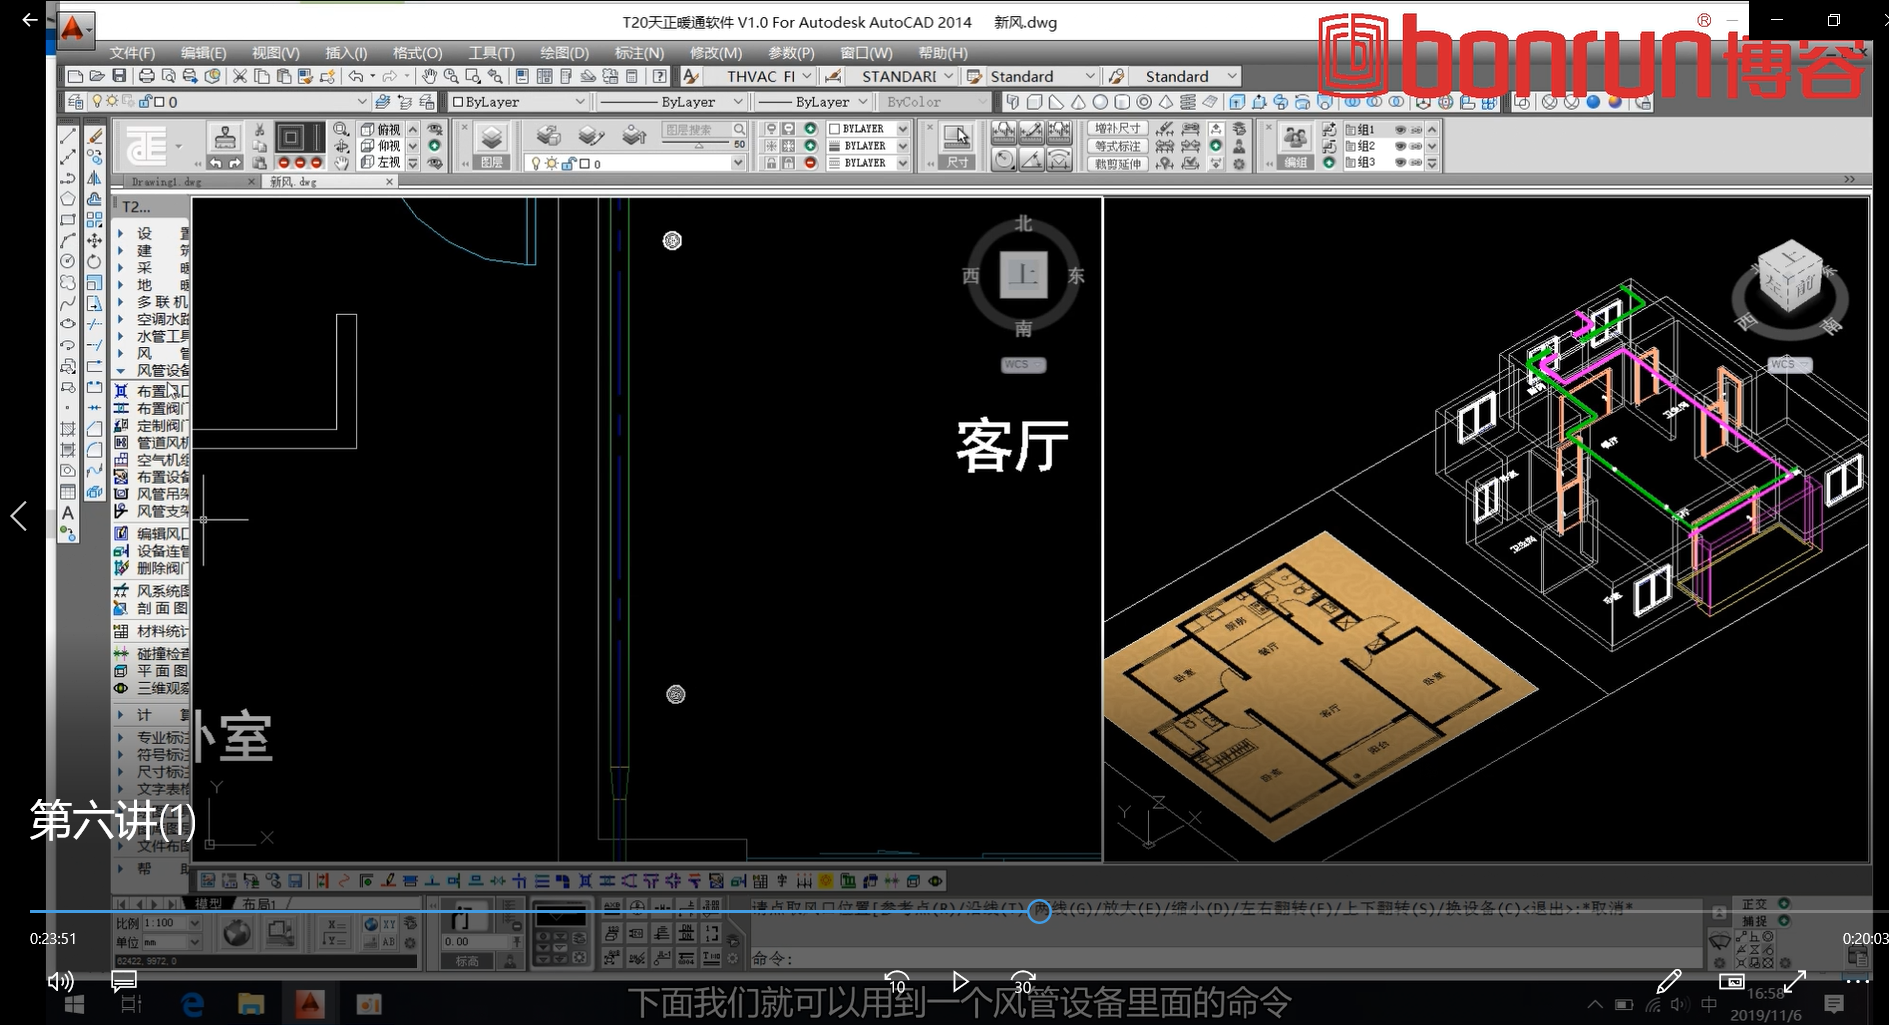
Task: Click the 增补尺寸 button
Action: 1116,129
